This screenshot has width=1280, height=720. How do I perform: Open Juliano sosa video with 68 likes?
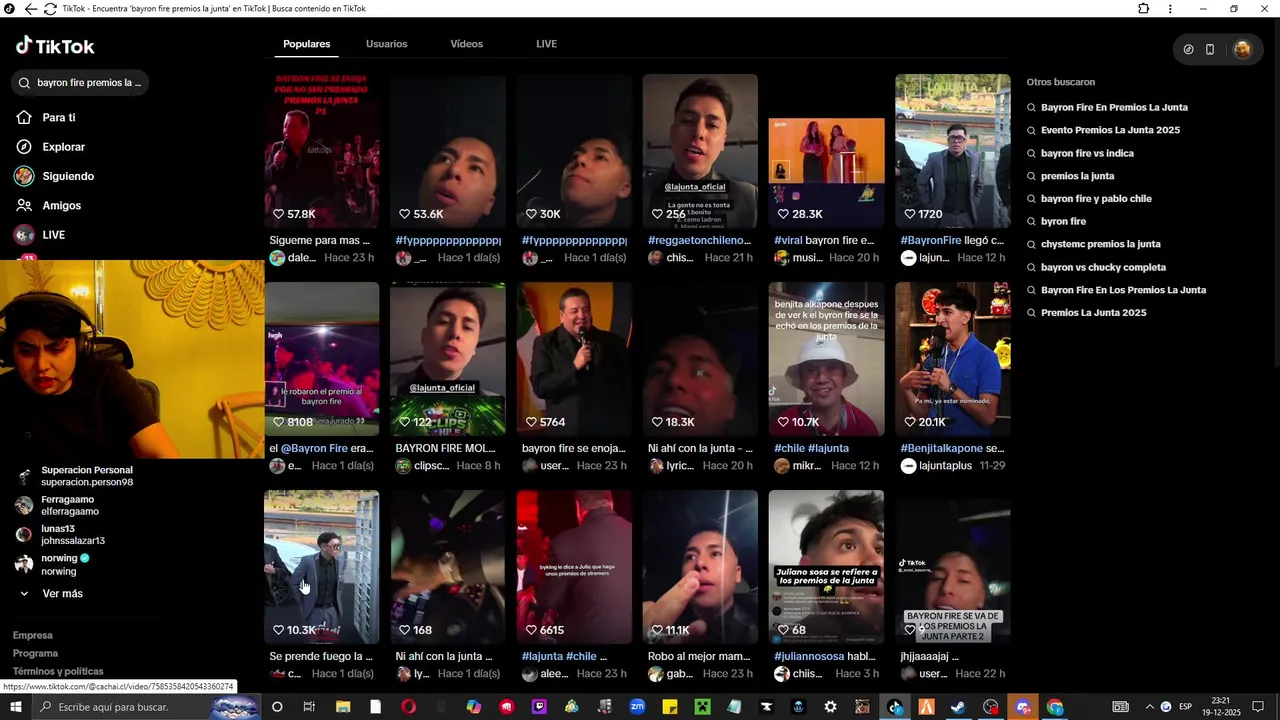point(826,567)
